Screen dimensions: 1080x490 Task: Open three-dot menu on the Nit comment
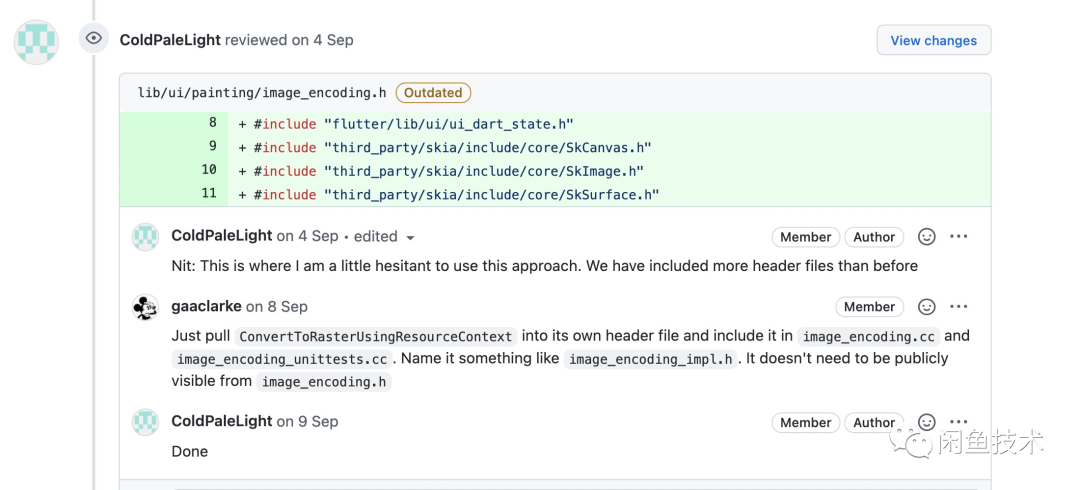click(x=959, y=237)
